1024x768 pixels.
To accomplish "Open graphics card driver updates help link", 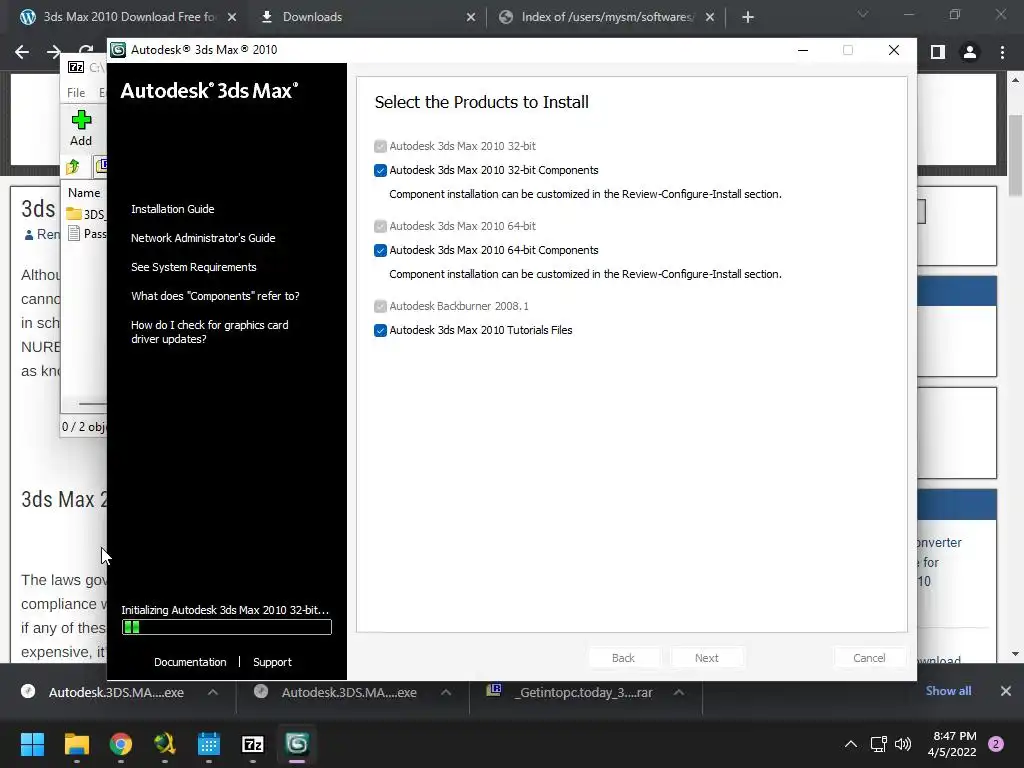I will pyautogui.click(x=210, y=332).
